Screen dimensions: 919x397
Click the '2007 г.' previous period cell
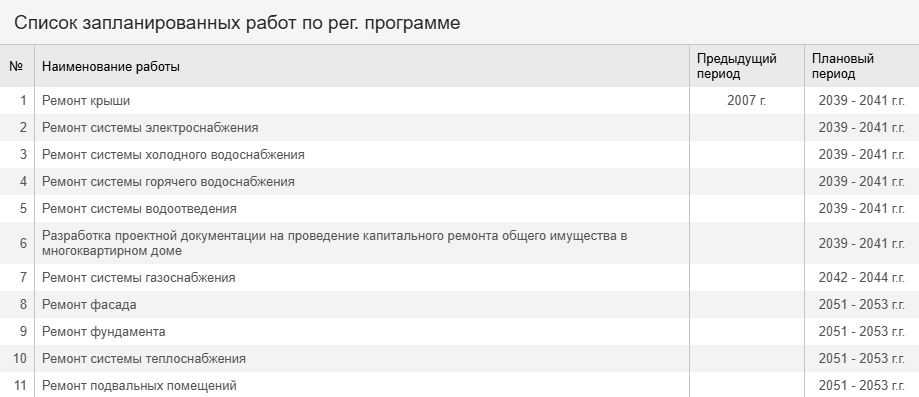pyautogui.click(x=747, y=101)
